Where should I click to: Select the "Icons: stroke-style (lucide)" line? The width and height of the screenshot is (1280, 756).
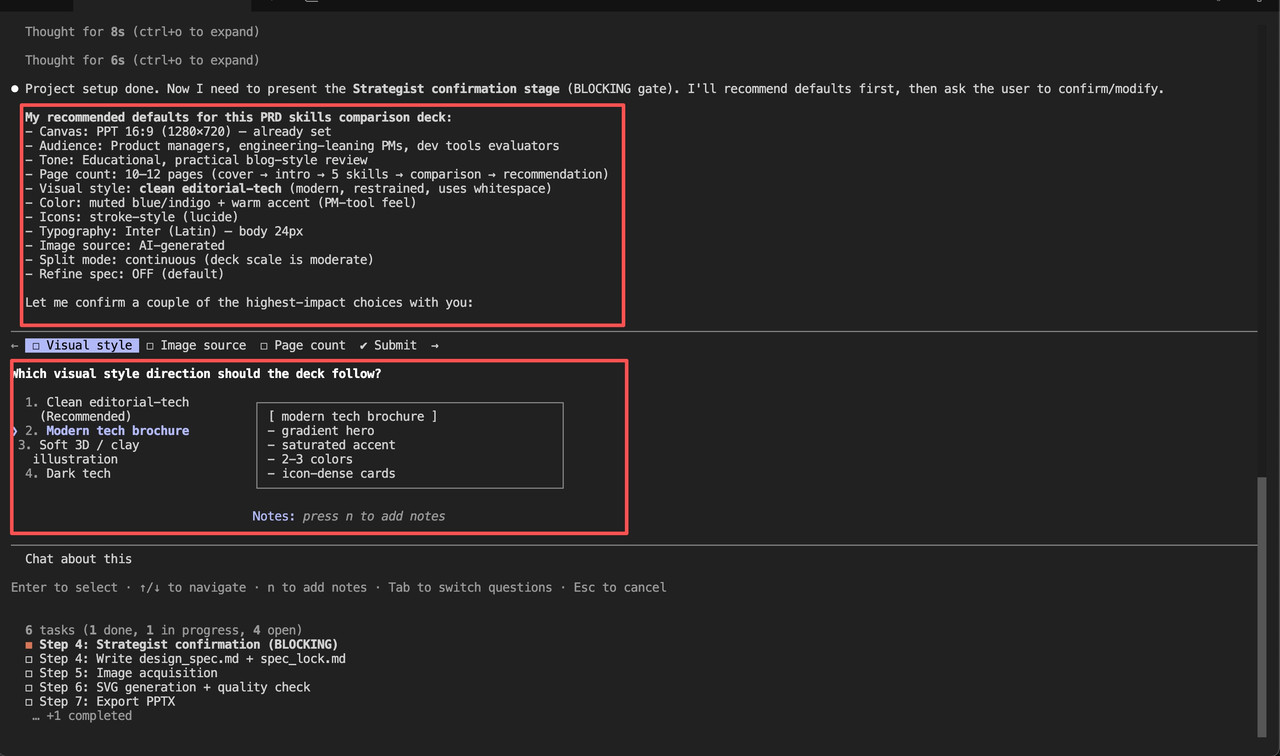[x=132, y=217]
